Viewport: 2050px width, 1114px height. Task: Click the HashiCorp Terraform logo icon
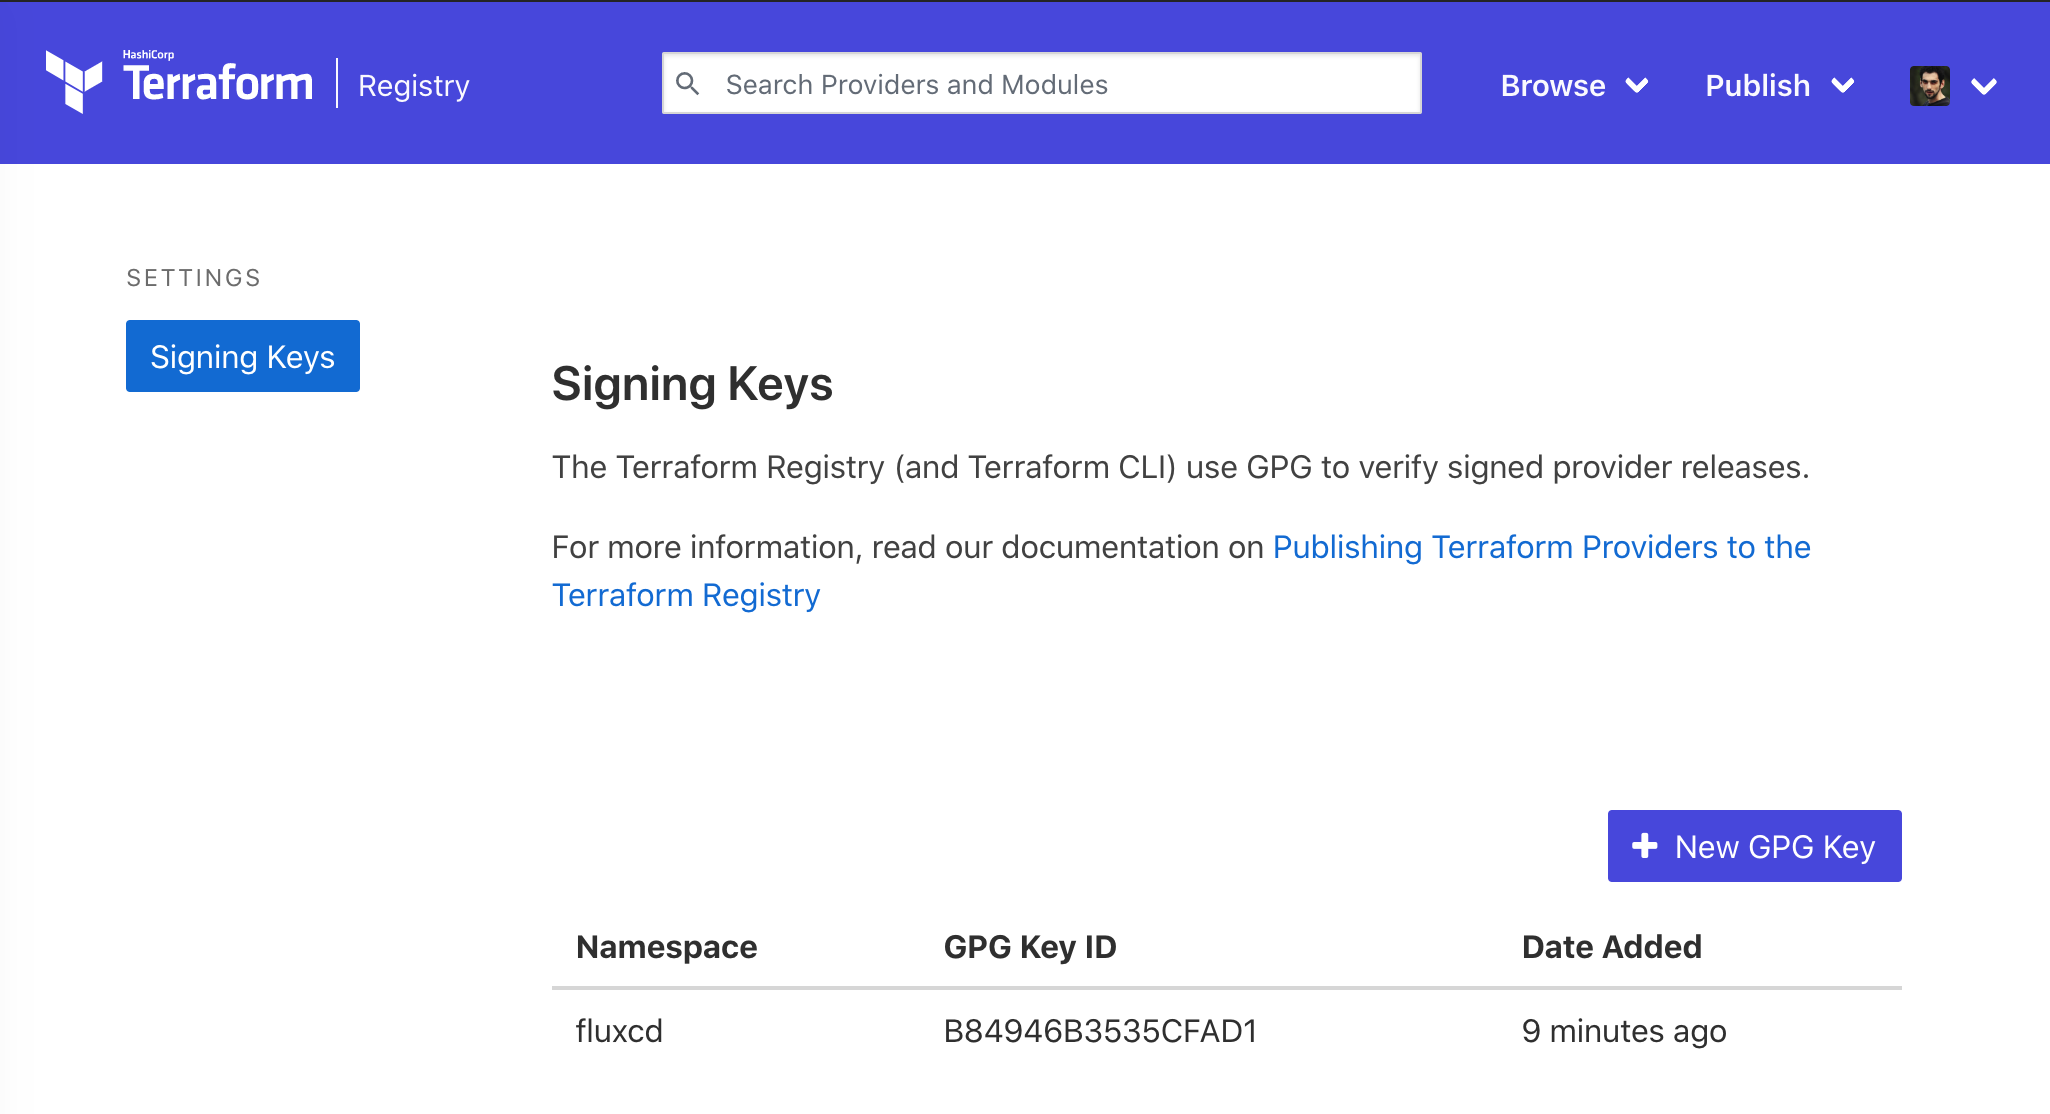[73, 84]
